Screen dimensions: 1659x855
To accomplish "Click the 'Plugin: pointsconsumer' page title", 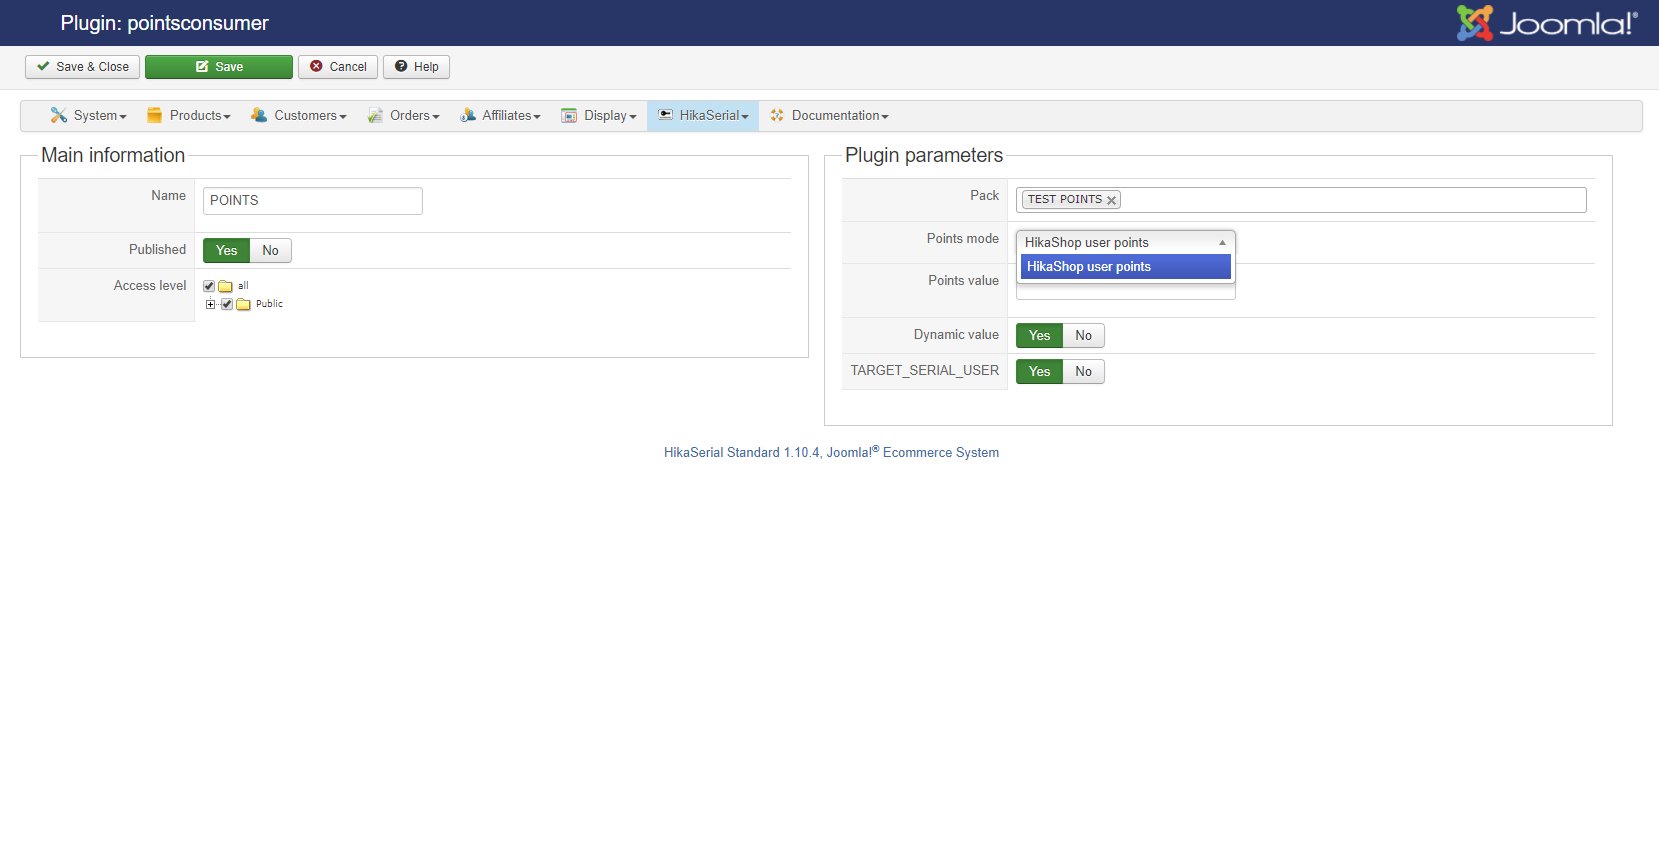I will click(x=165, y=23).
